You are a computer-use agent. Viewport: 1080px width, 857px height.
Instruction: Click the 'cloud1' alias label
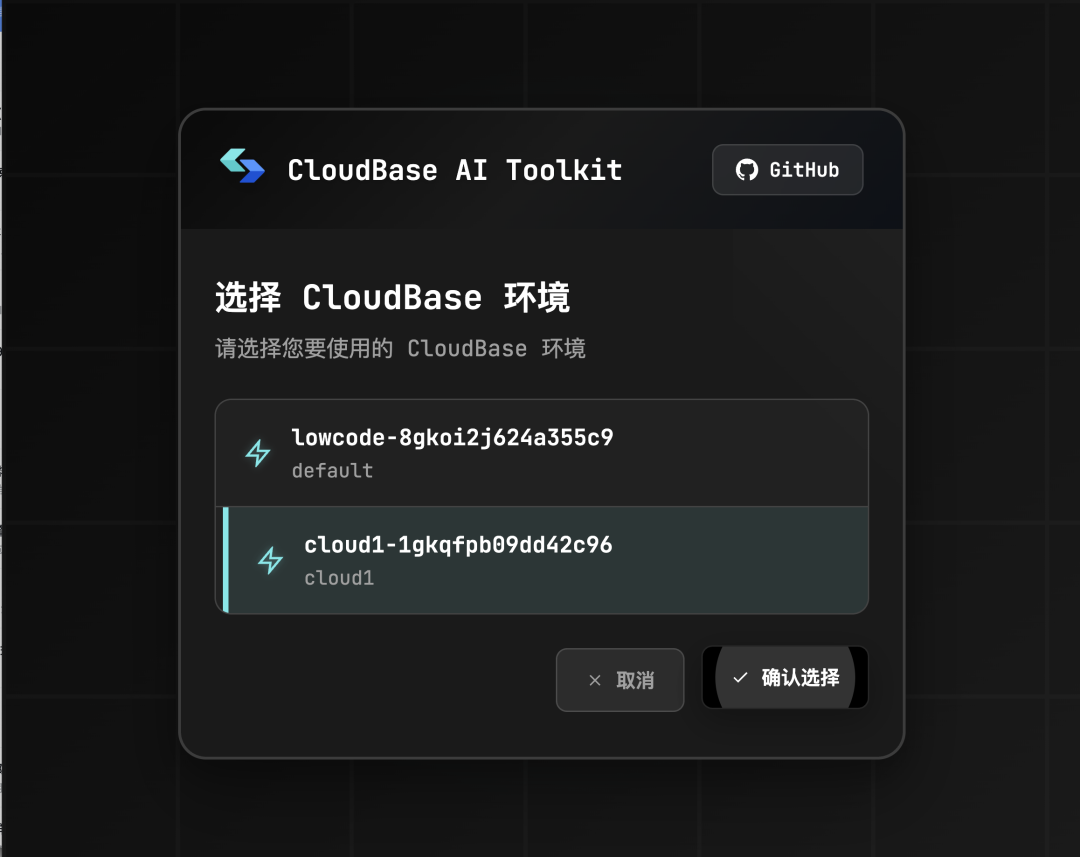(x=339, y=578)
